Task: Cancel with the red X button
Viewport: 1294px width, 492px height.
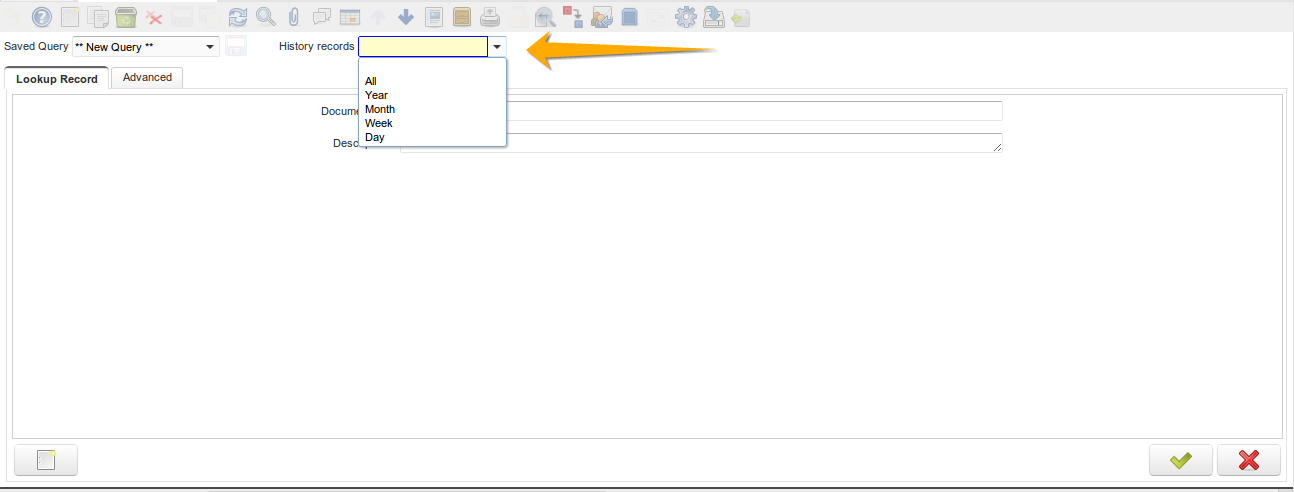Action: (1248, 460)
